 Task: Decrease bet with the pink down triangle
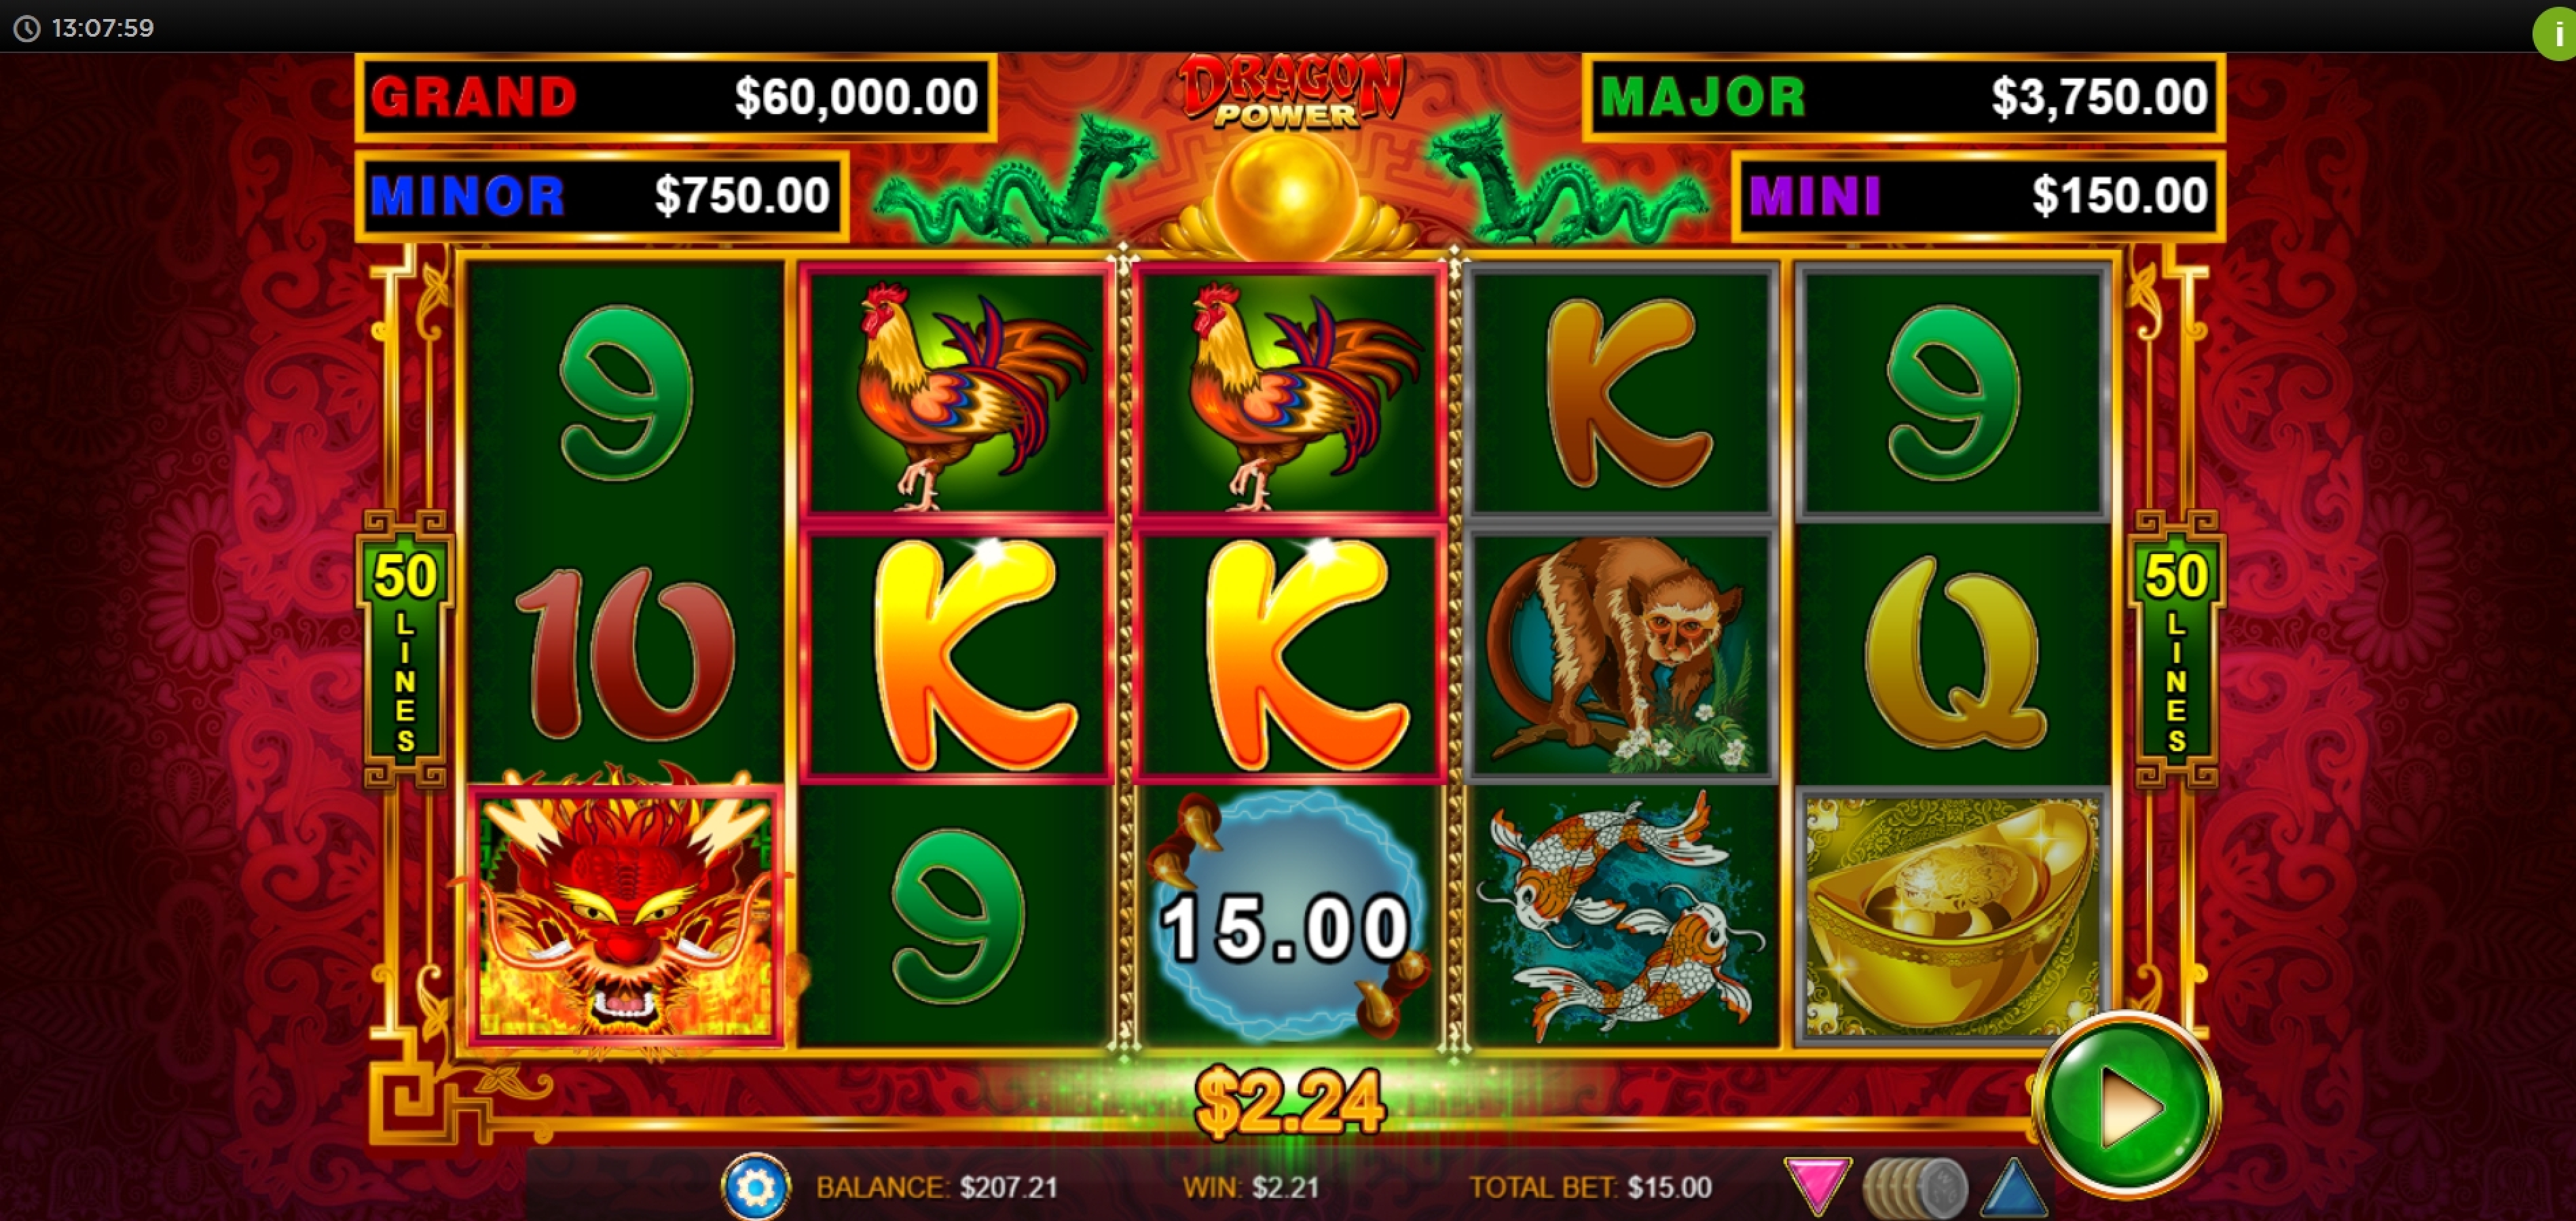click(1817, 1186)
